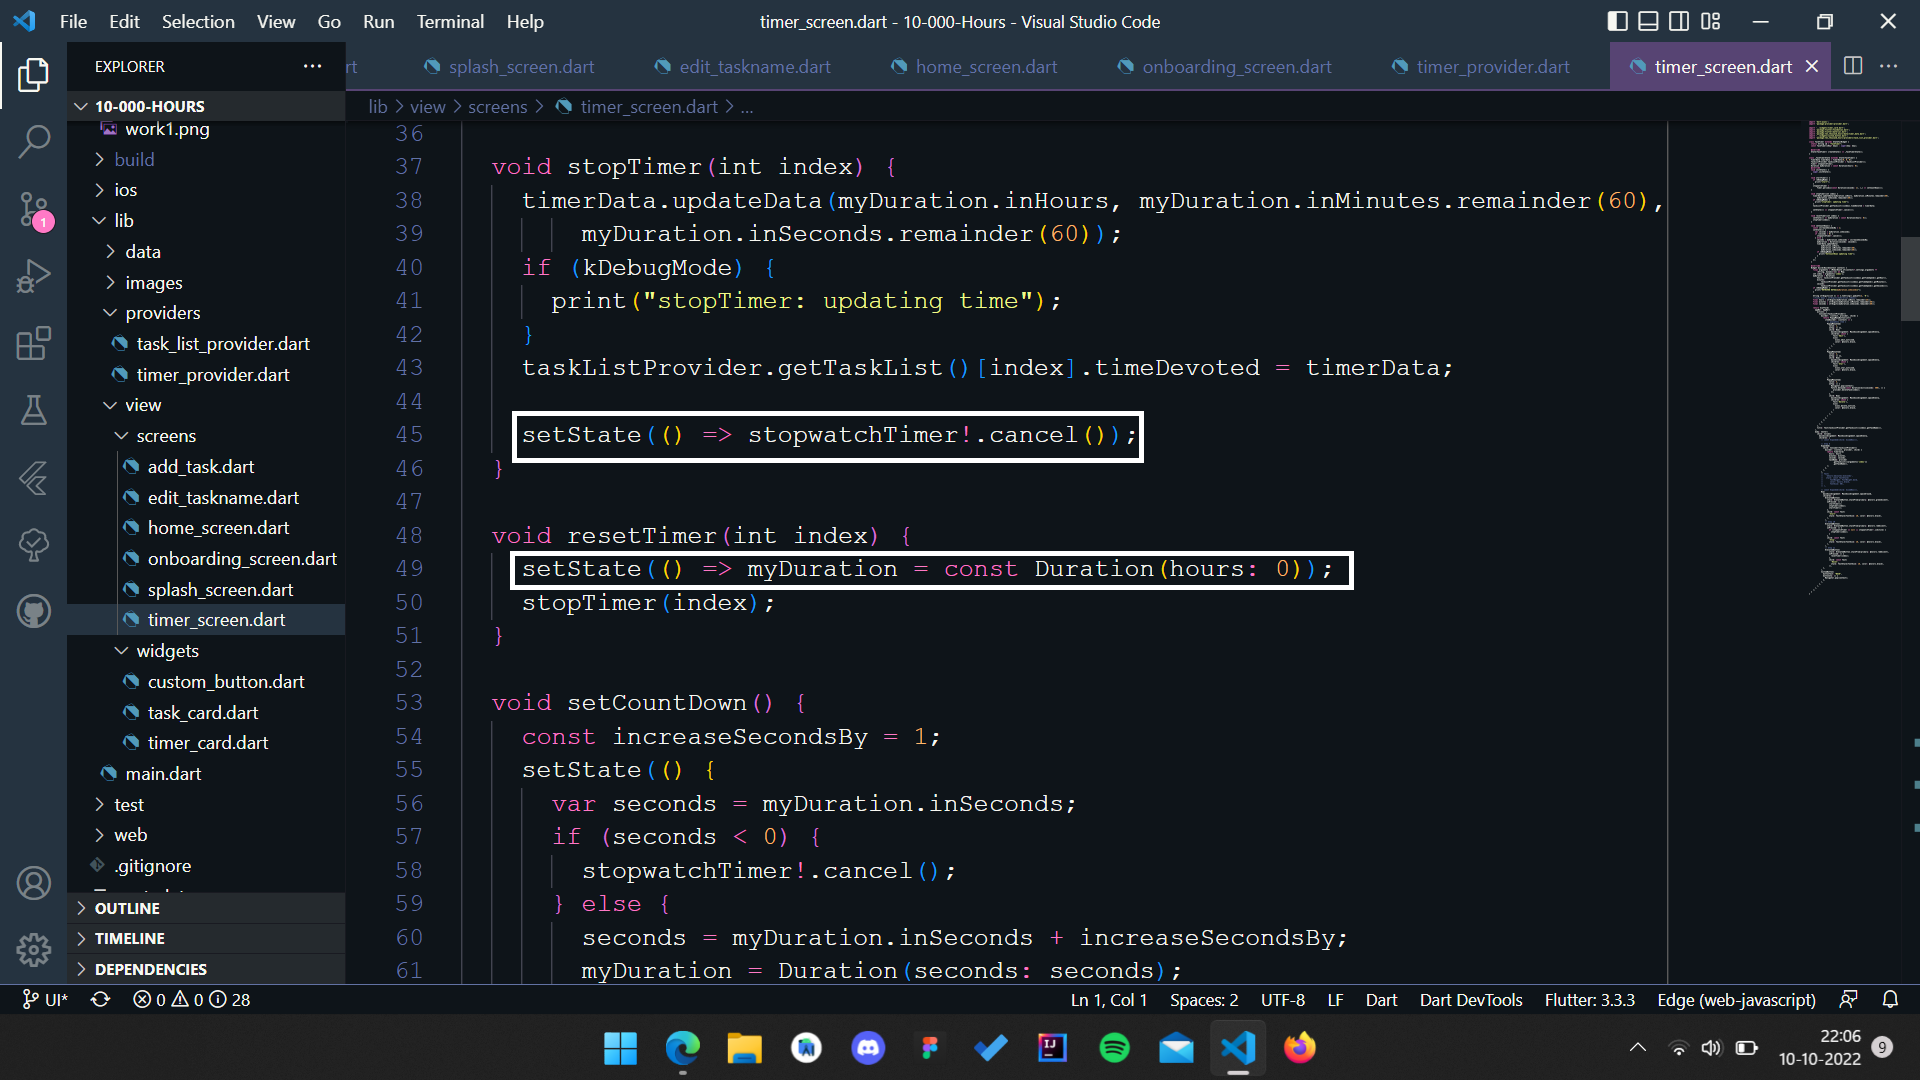Open Discord from the taskbar
Viewport: 1920px width, 1080px height.
tap(867, 1048)
